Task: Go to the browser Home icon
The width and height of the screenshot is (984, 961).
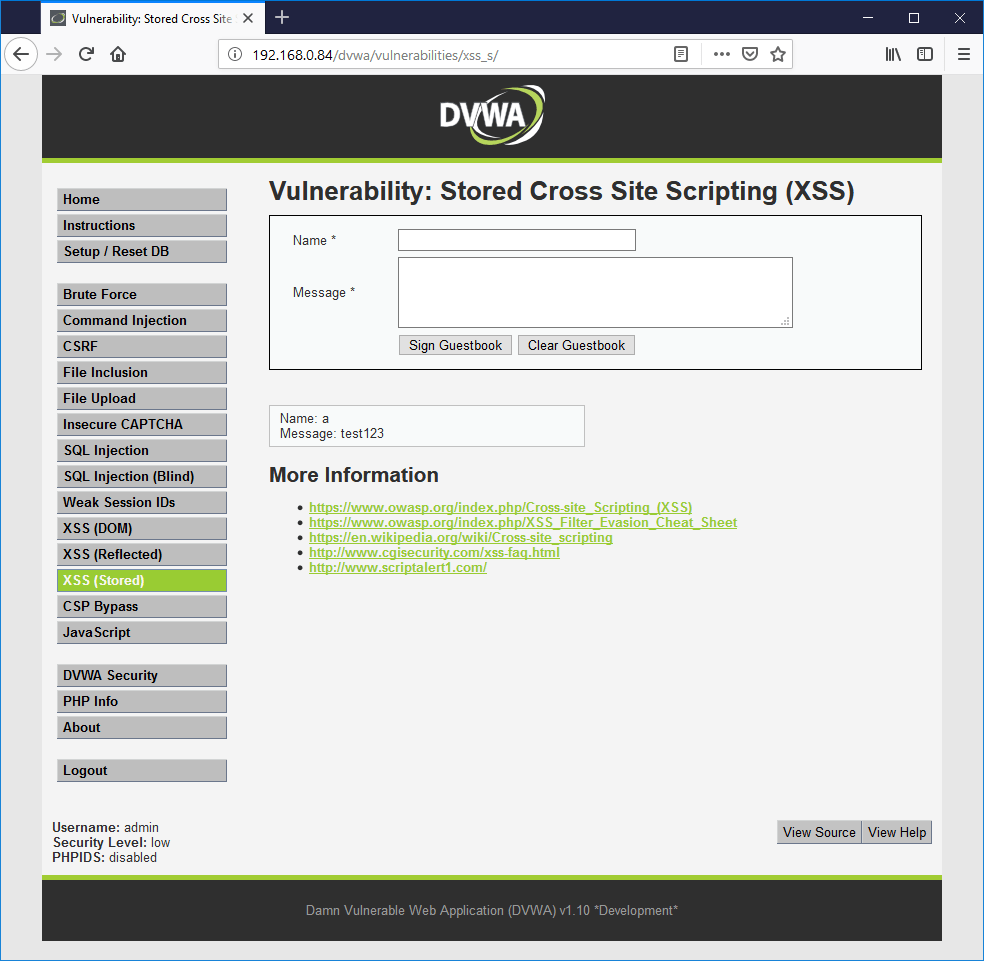Action: click(118, 54)
